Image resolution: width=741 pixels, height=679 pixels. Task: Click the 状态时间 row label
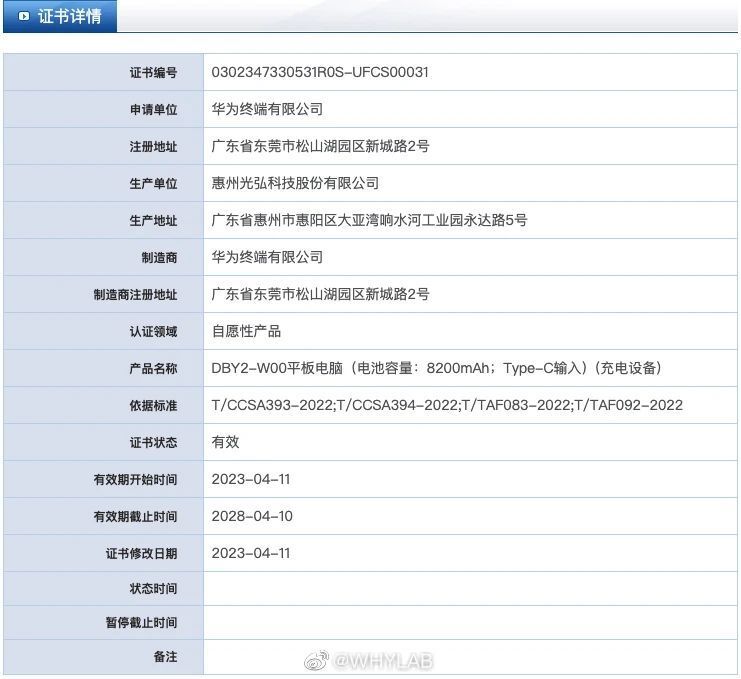point(154,589)
